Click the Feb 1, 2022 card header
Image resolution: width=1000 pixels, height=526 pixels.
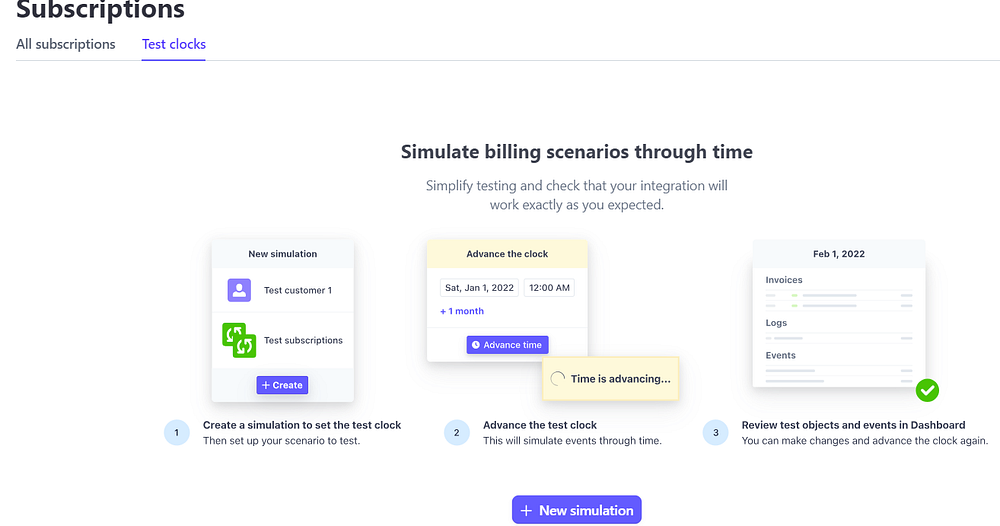click(x=839, y=254)
